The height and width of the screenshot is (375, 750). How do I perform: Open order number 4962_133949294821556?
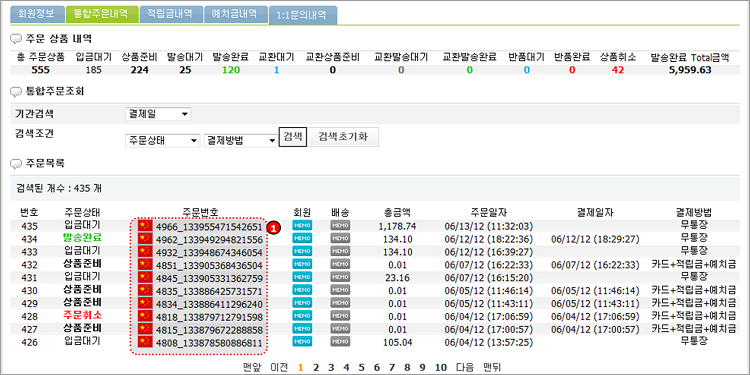209,240
